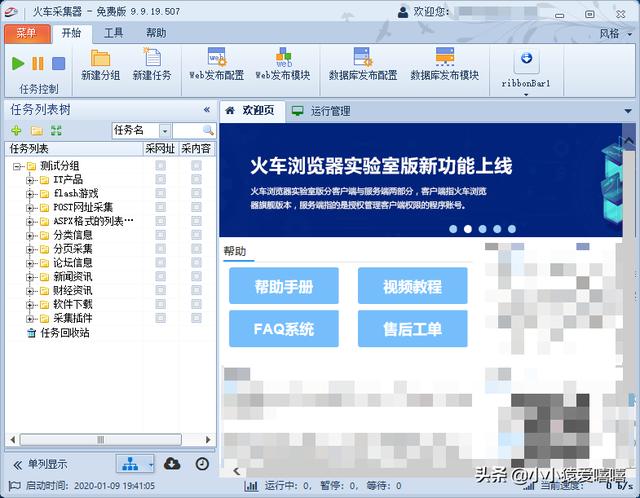The width and height of the screenshot is (640, 498).
Task: Open the 售后工单 button
Action: (413, 329)
